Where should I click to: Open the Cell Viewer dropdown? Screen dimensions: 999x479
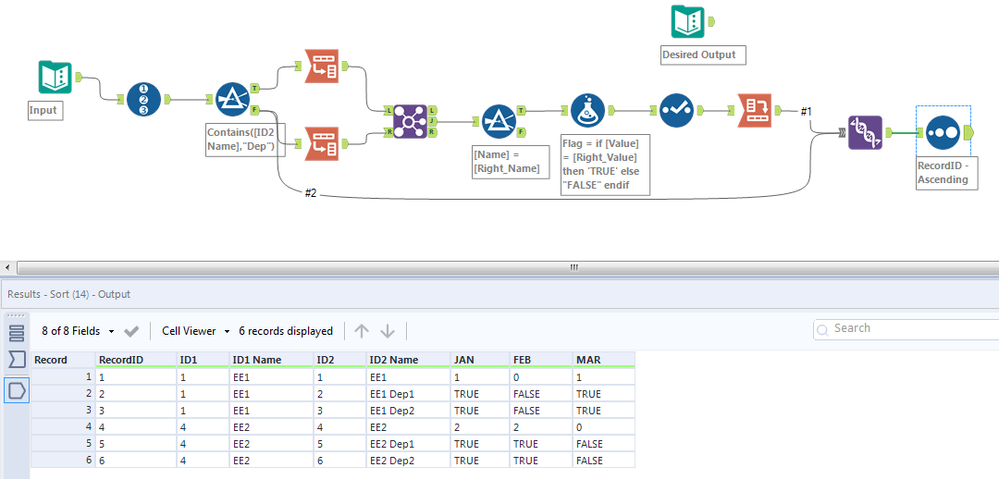(196, 331)
